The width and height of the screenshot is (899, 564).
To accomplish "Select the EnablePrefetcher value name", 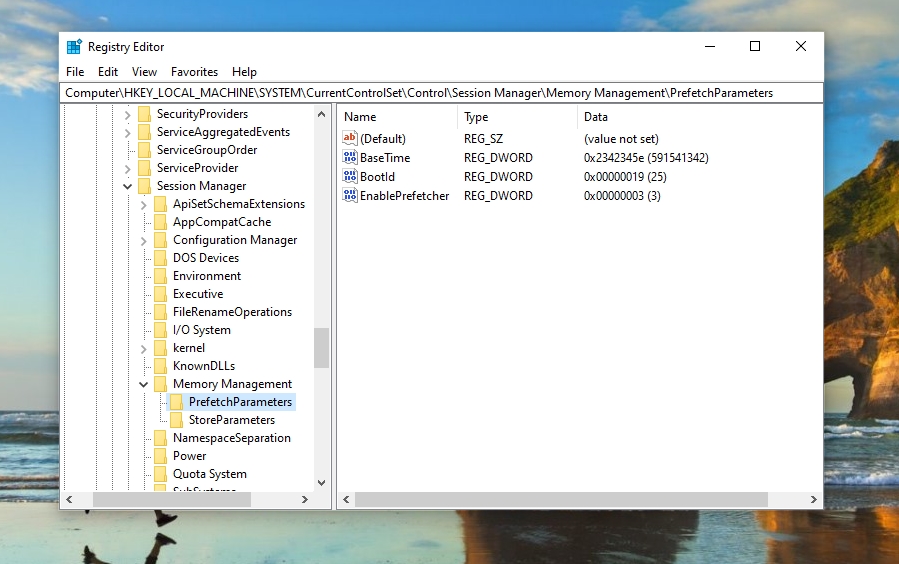I will [x=405, y=196].
